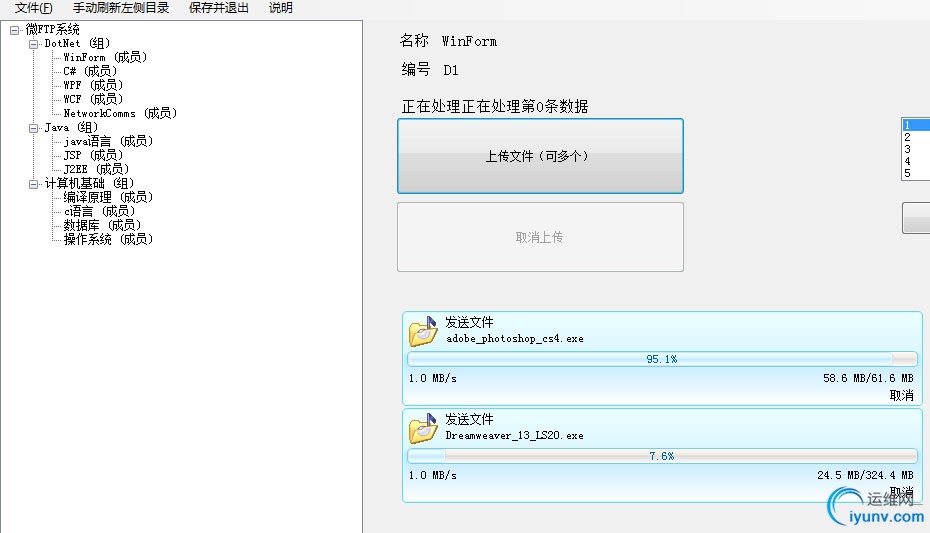930x533 pixels.
Task: Choose 保存并退出 from menu bar
Action: point(218,8)
